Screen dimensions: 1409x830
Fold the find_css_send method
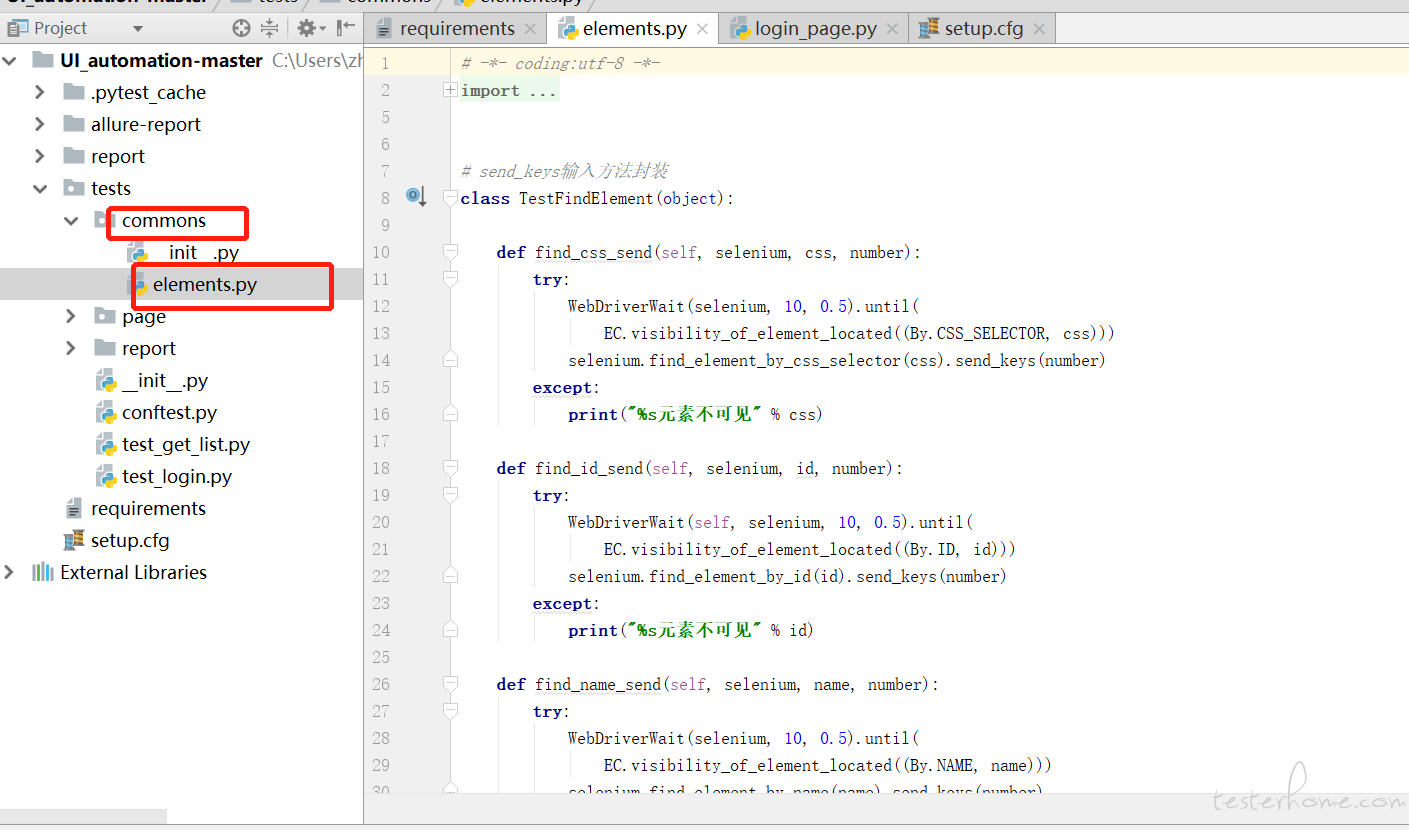click(451, 251)
